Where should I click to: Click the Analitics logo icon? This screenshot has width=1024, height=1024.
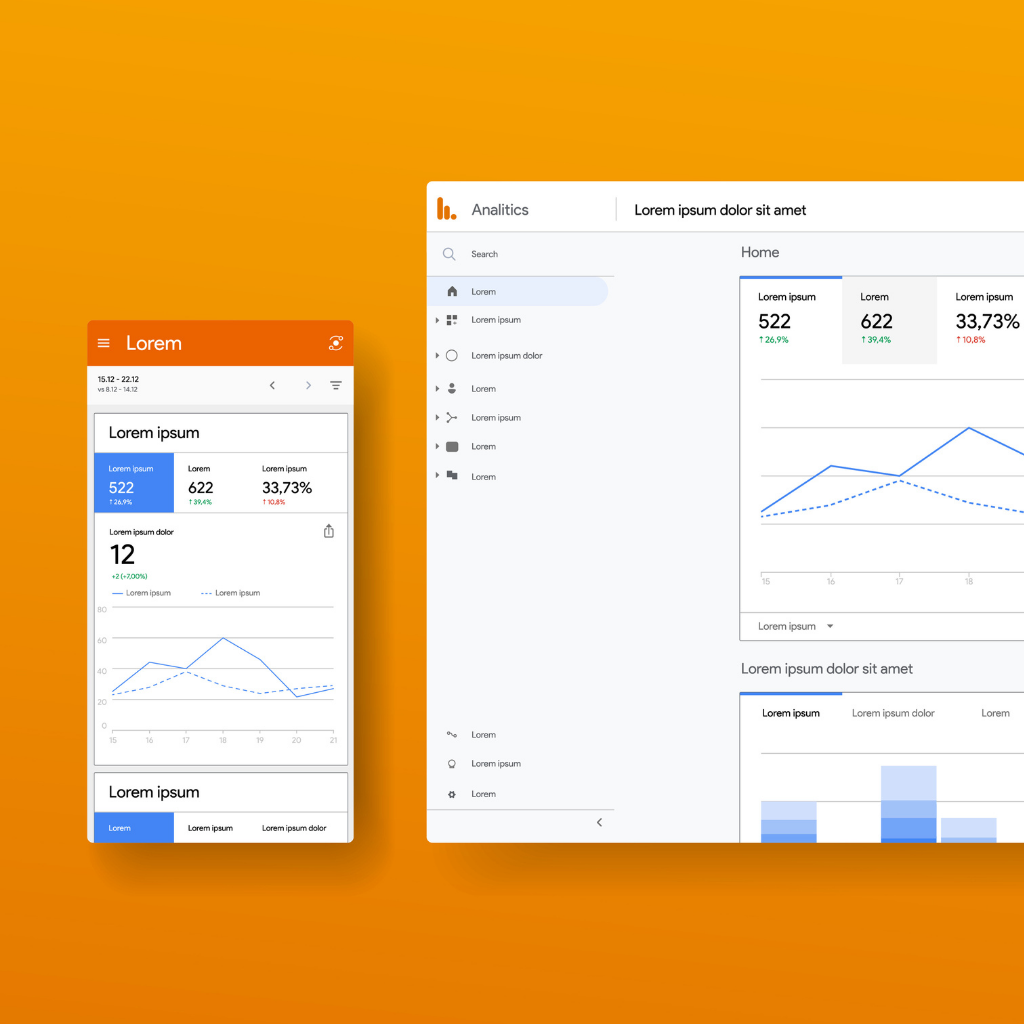446,209
